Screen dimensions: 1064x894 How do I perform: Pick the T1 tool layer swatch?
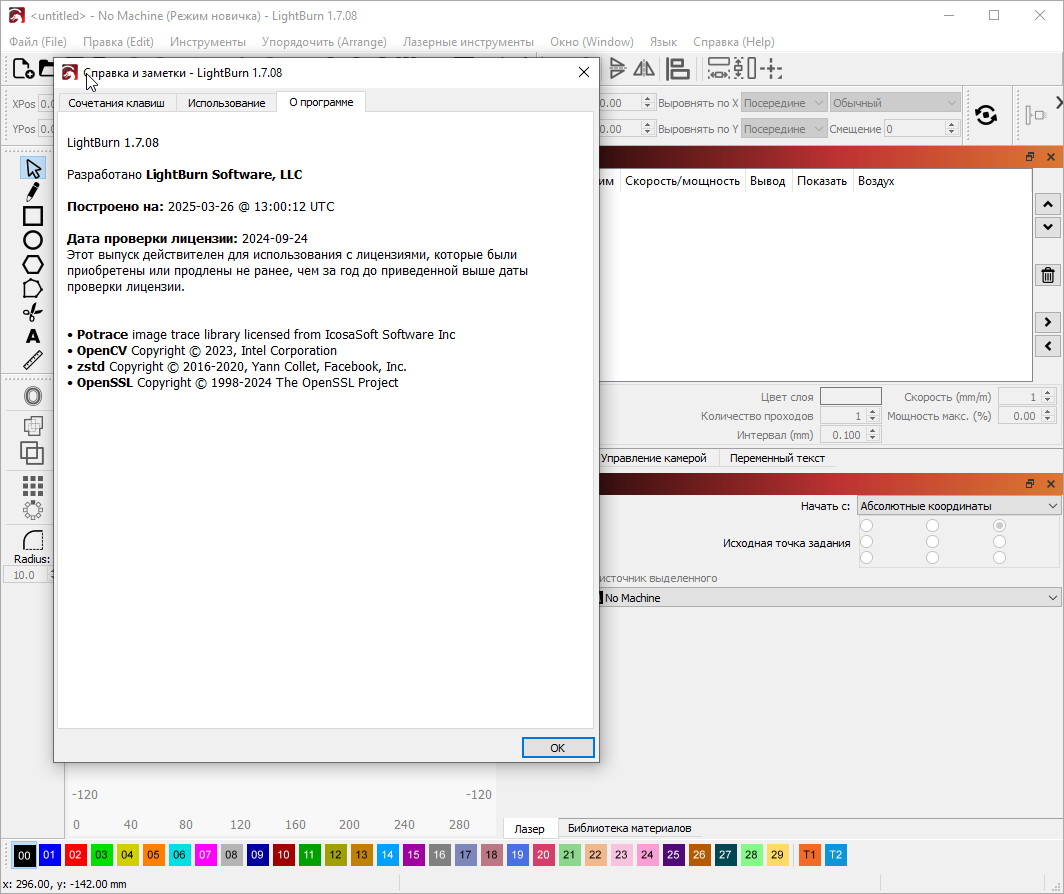810,855
